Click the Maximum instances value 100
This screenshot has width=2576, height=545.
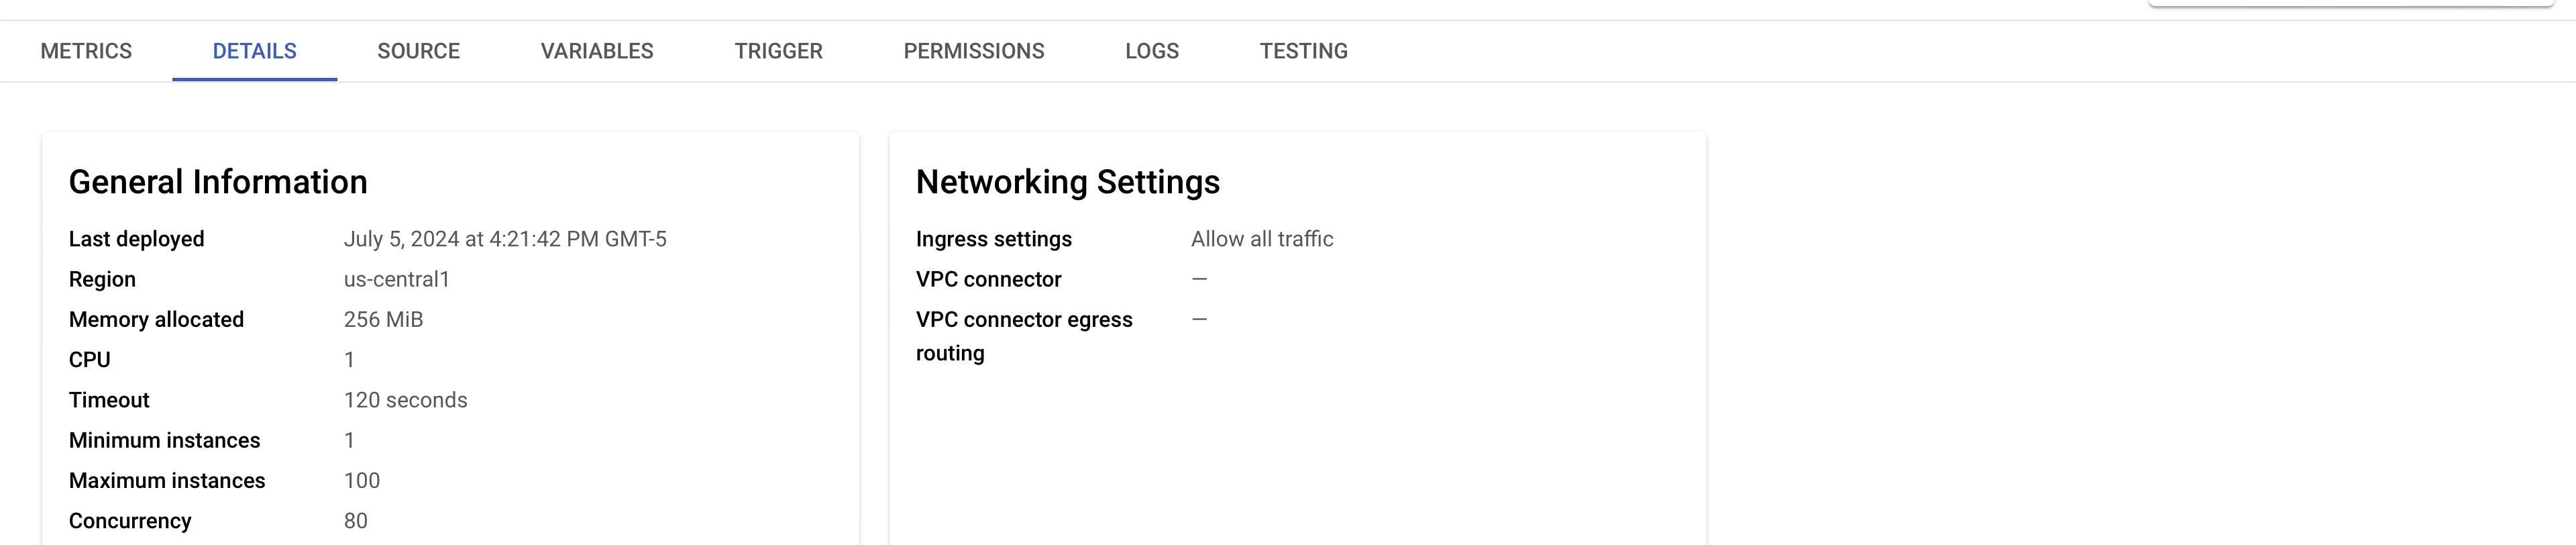(x=361, y=481)
